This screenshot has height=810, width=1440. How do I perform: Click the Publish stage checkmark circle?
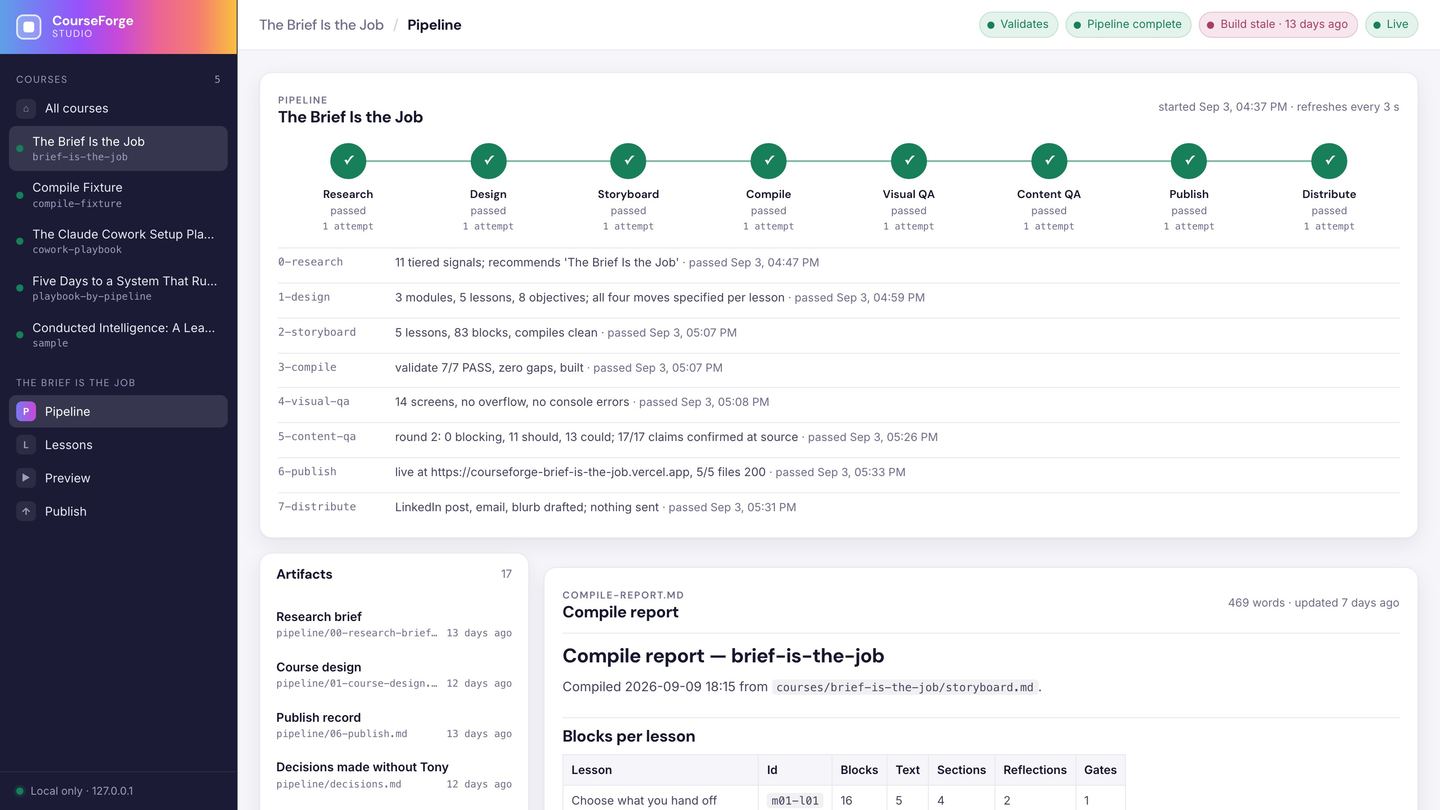click(1189, 160)
